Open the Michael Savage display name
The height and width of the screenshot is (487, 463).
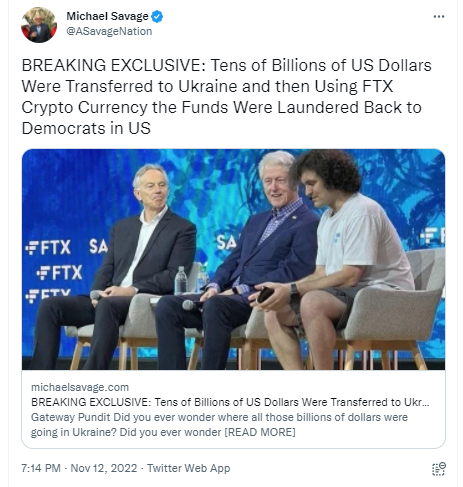point(107,16)
